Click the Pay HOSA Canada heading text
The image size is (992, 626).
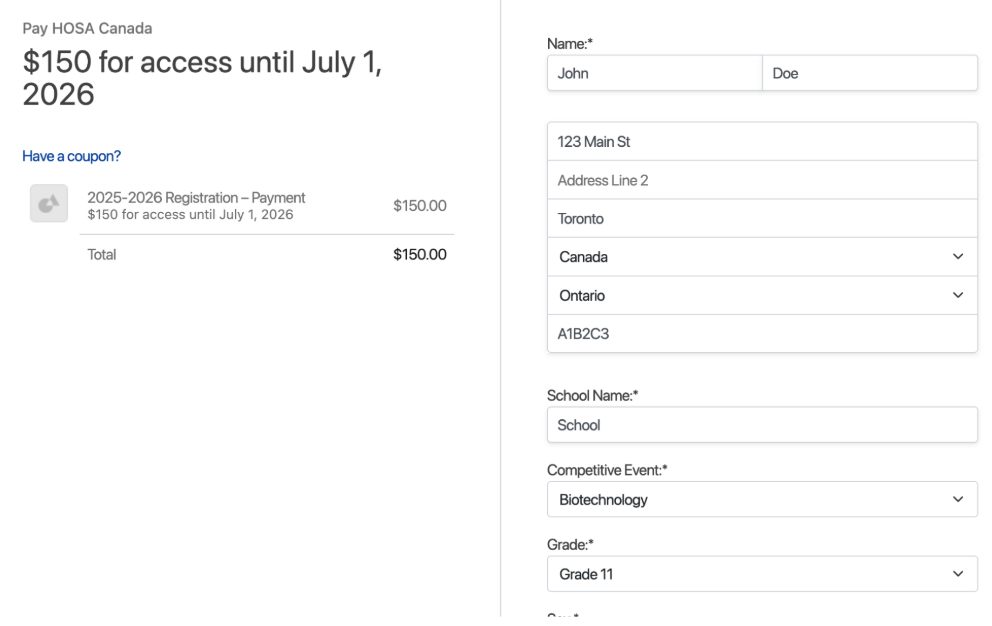point(87,28)
